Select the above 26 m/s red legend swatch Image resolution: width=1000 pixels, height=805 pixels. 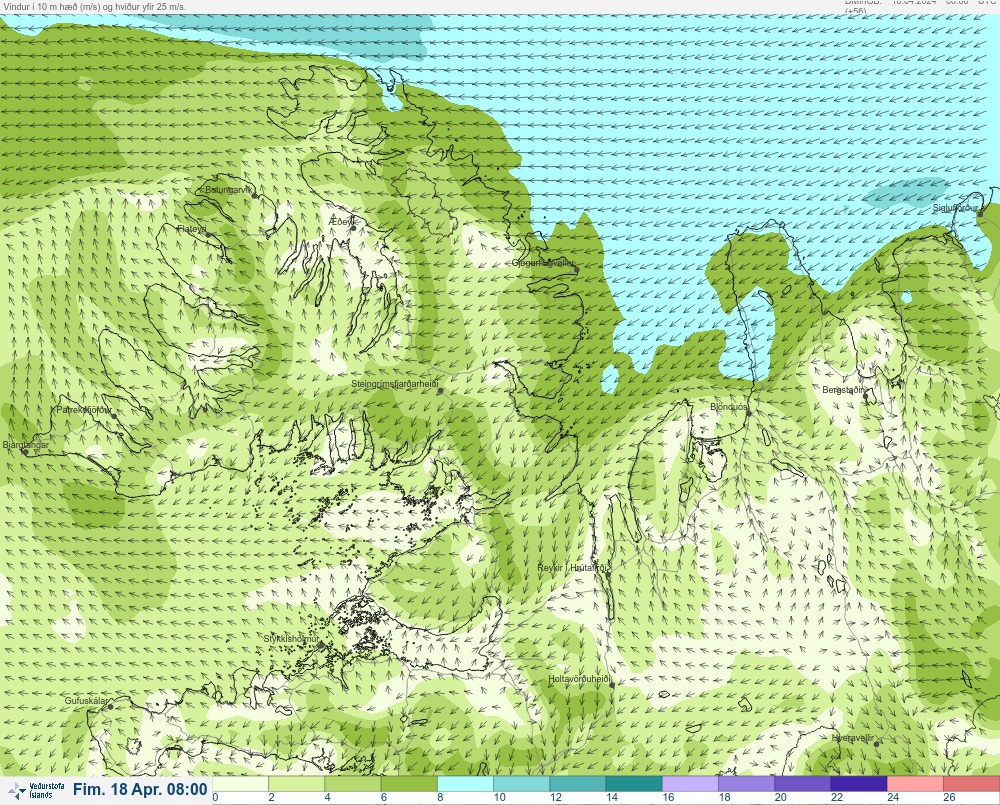point(971,783)
